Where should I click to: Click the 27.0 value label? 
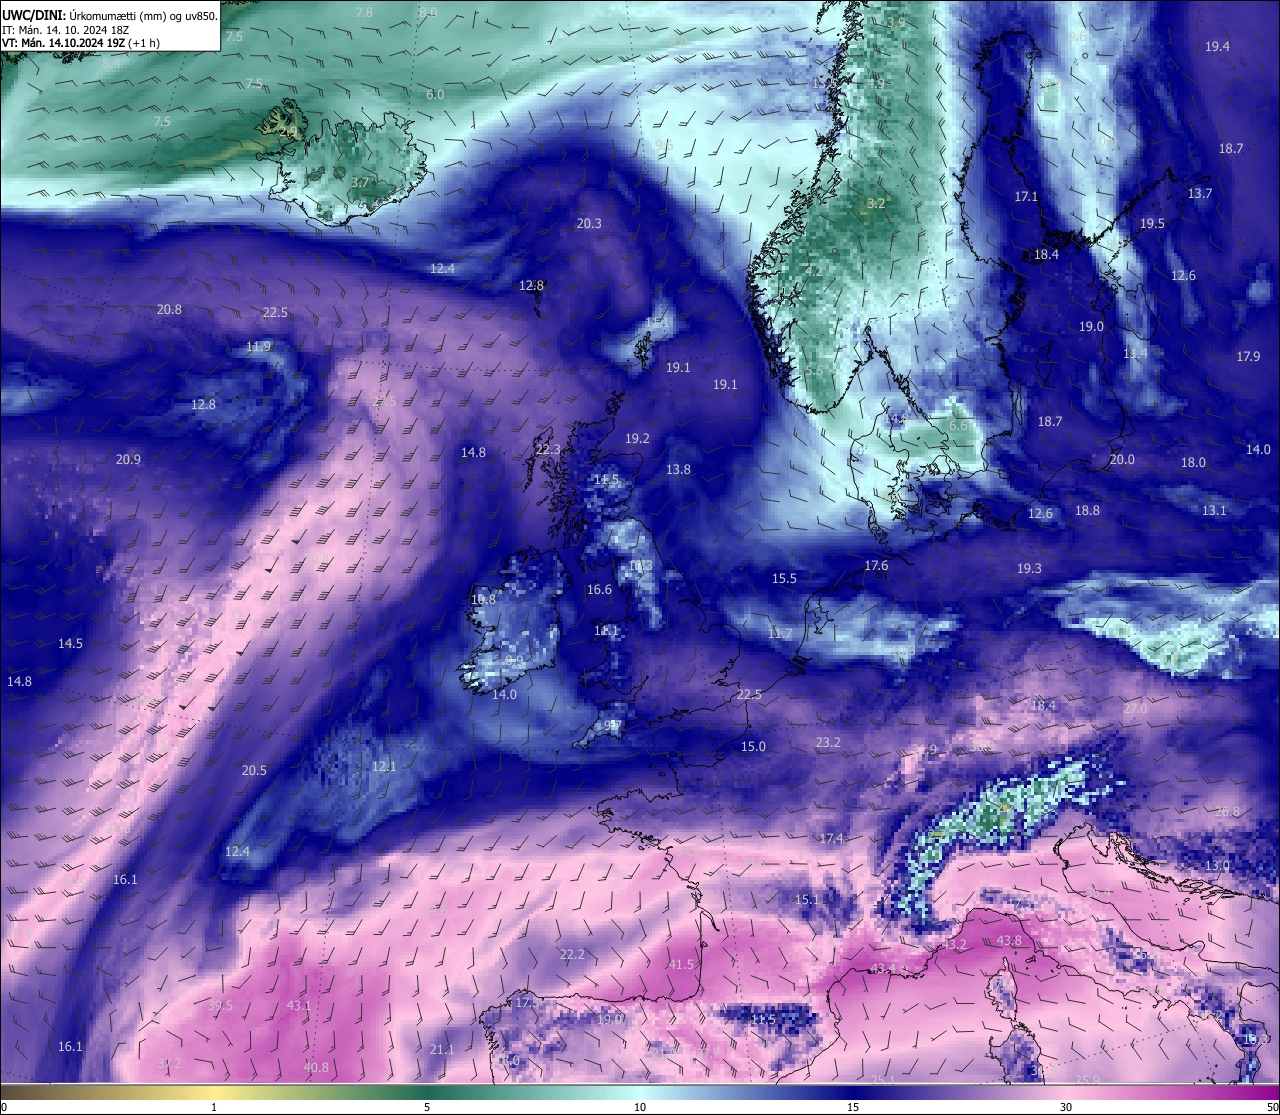point(1135,708)
